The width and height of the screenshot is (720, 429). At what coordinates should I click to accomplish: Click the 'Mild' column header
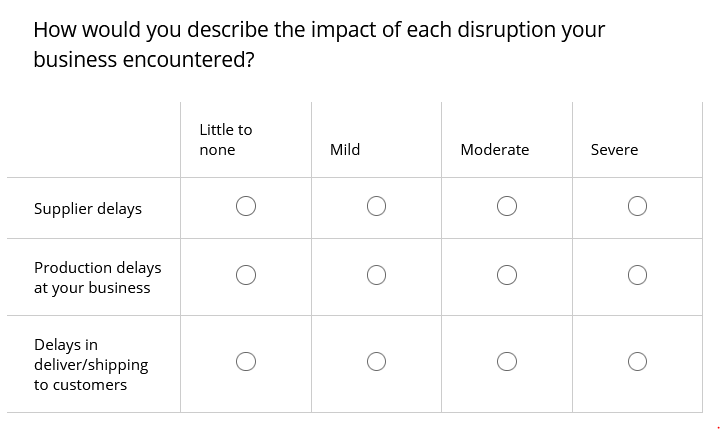click(x=345, y=150)
